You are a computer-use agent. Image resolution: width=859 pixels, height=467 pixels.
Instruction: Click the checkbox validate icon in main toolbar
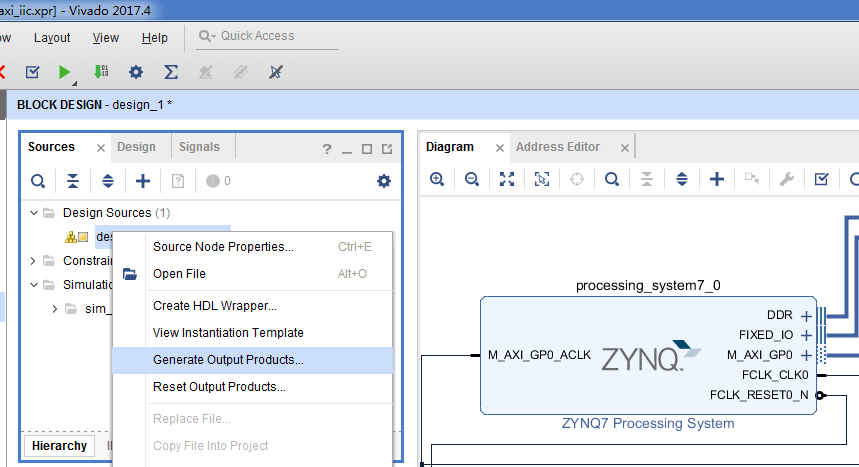click(33, 72)
